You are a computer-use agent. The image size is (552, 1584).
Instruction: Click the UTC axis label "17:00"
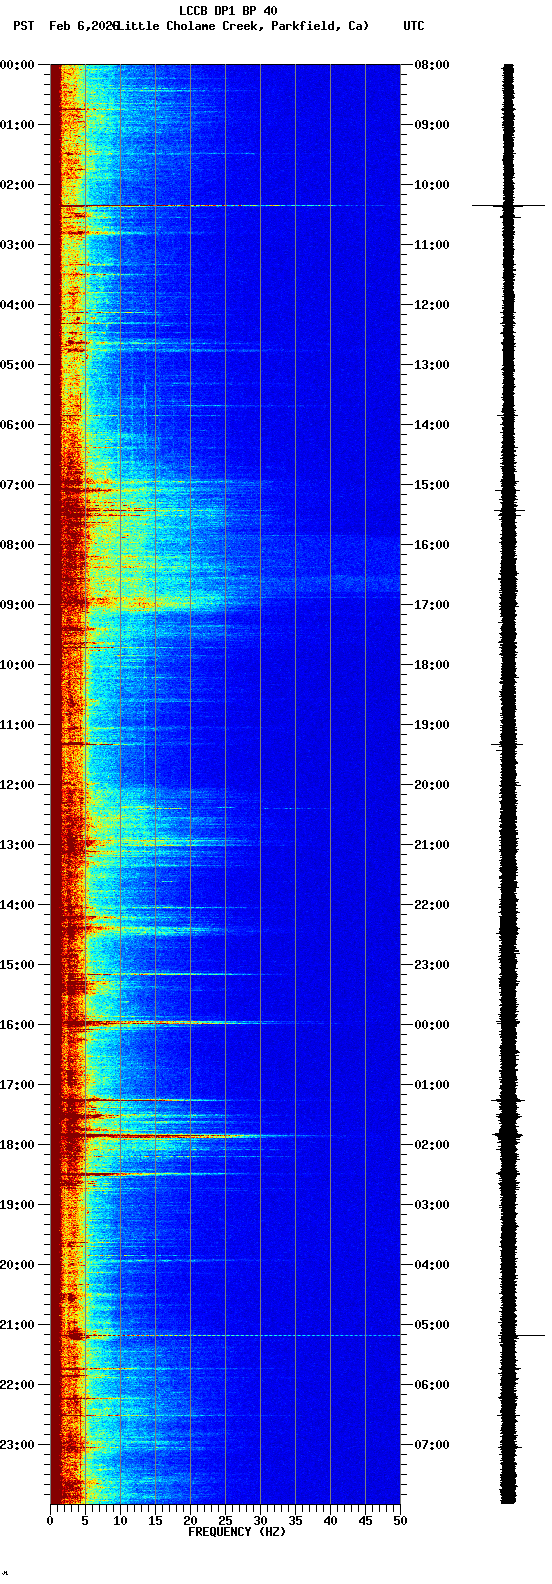pyautogui.click(x=432, y=605)
